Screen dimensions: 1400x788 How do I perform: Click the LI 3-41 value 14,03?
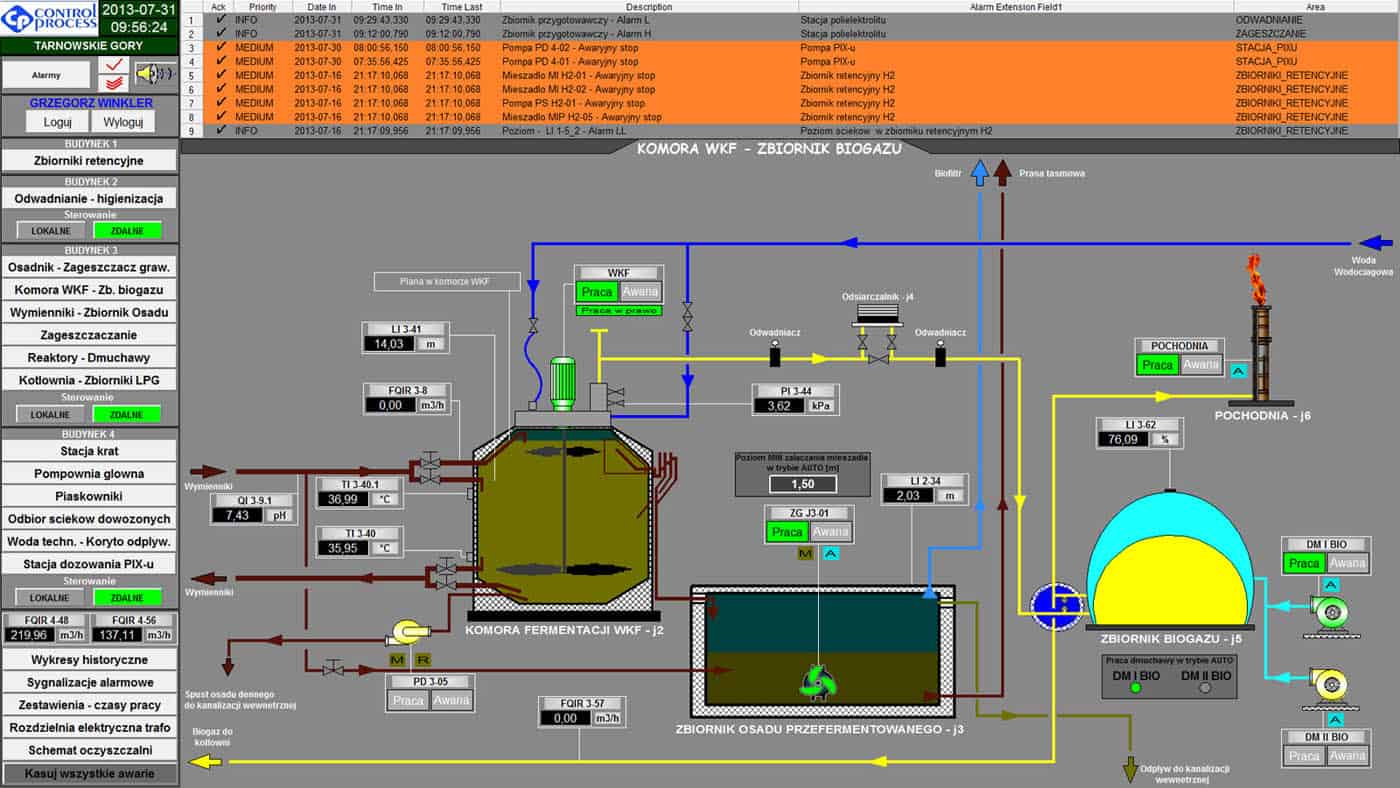tap(388, 343)
